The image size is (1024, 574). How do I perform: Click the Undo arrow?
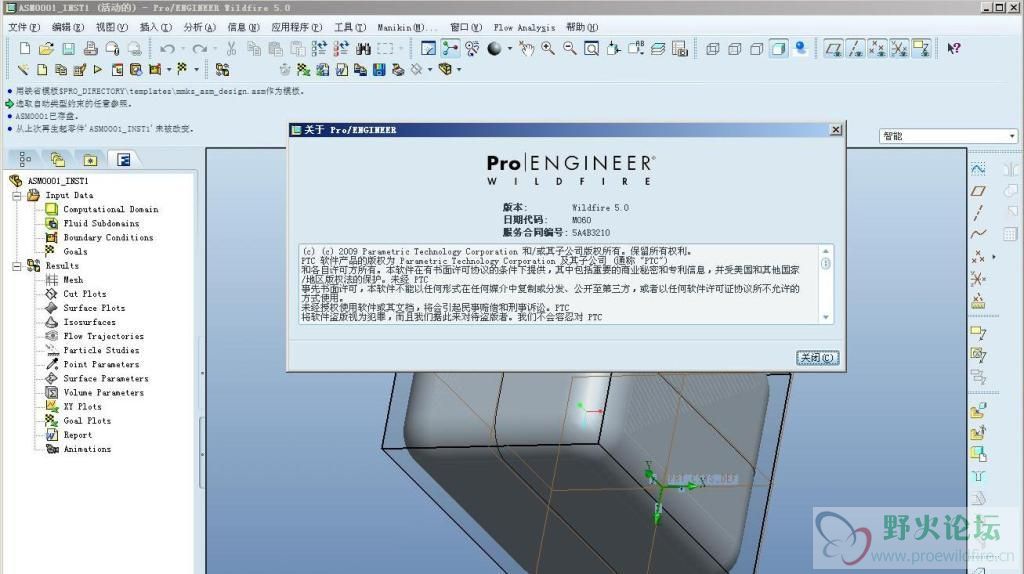pos(168,48)
